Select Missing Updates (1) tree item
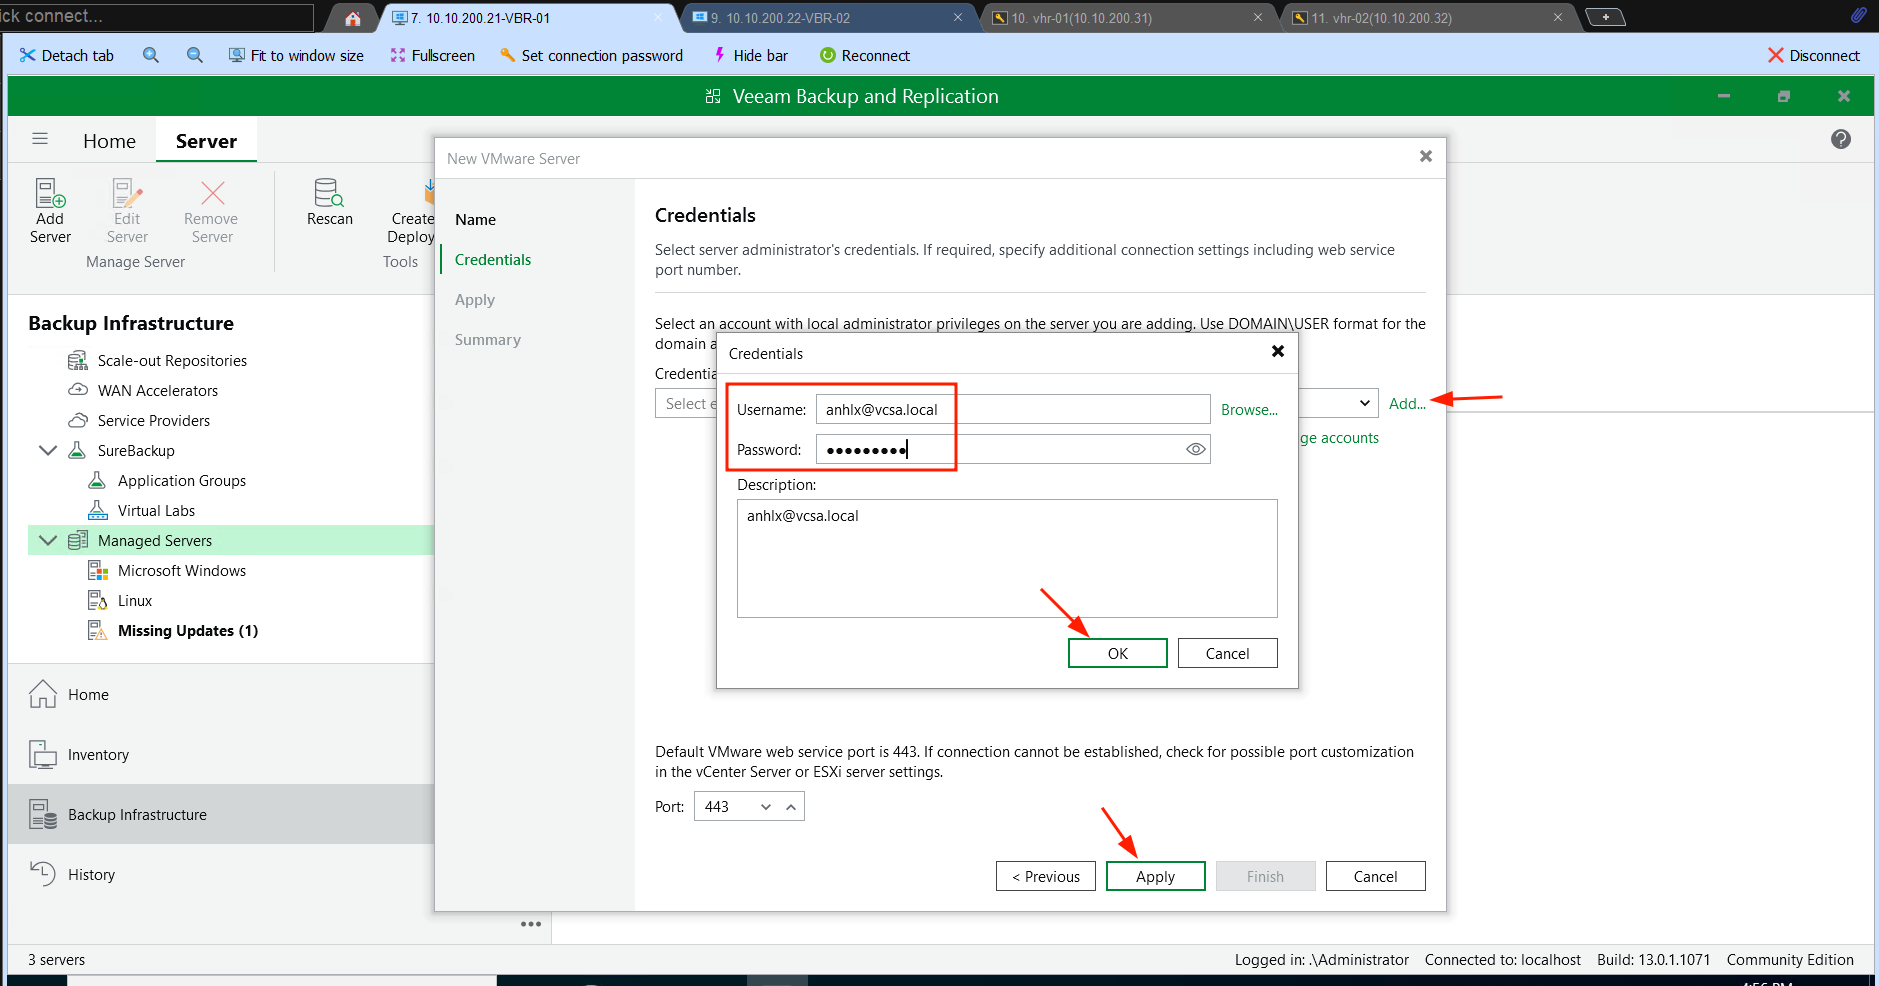 tap(187, 631)
